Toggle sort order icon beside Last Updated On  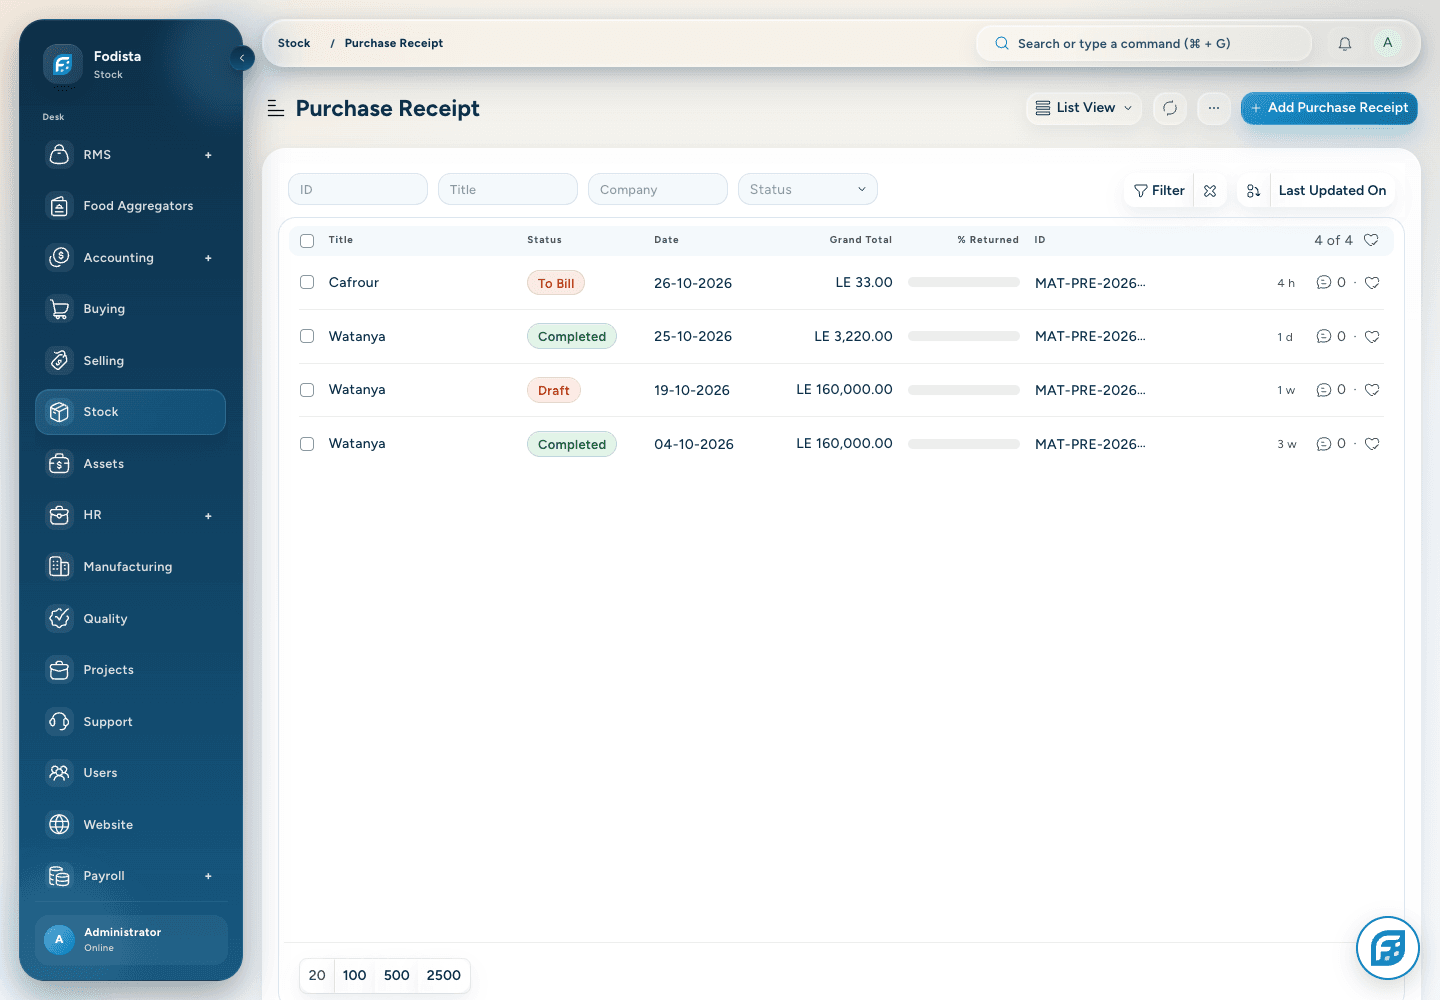1253,190
